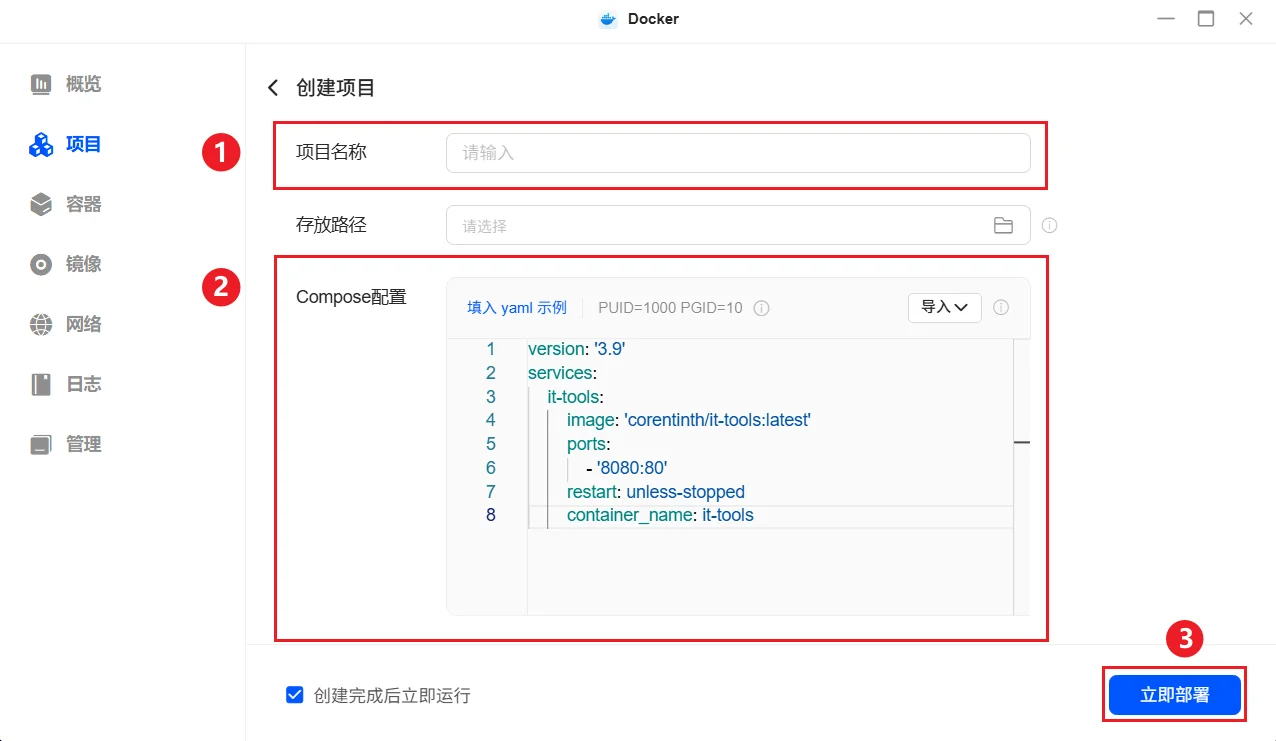
Task: Go to Network (网络) via globe icon
Action: [41, 325]
